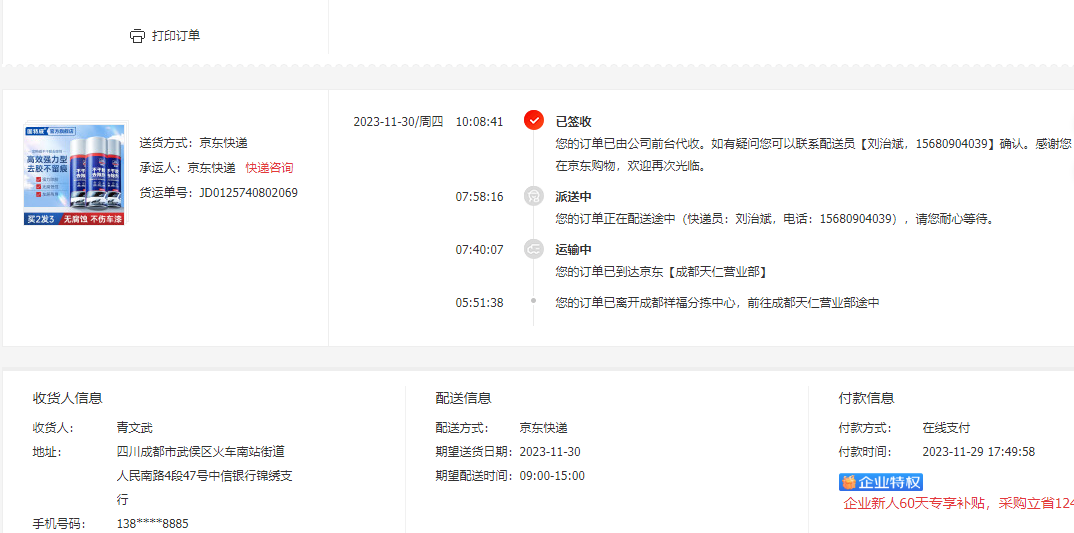
Task: Click the date 2023-11-30/周四
Action: (x=398, y=122)
